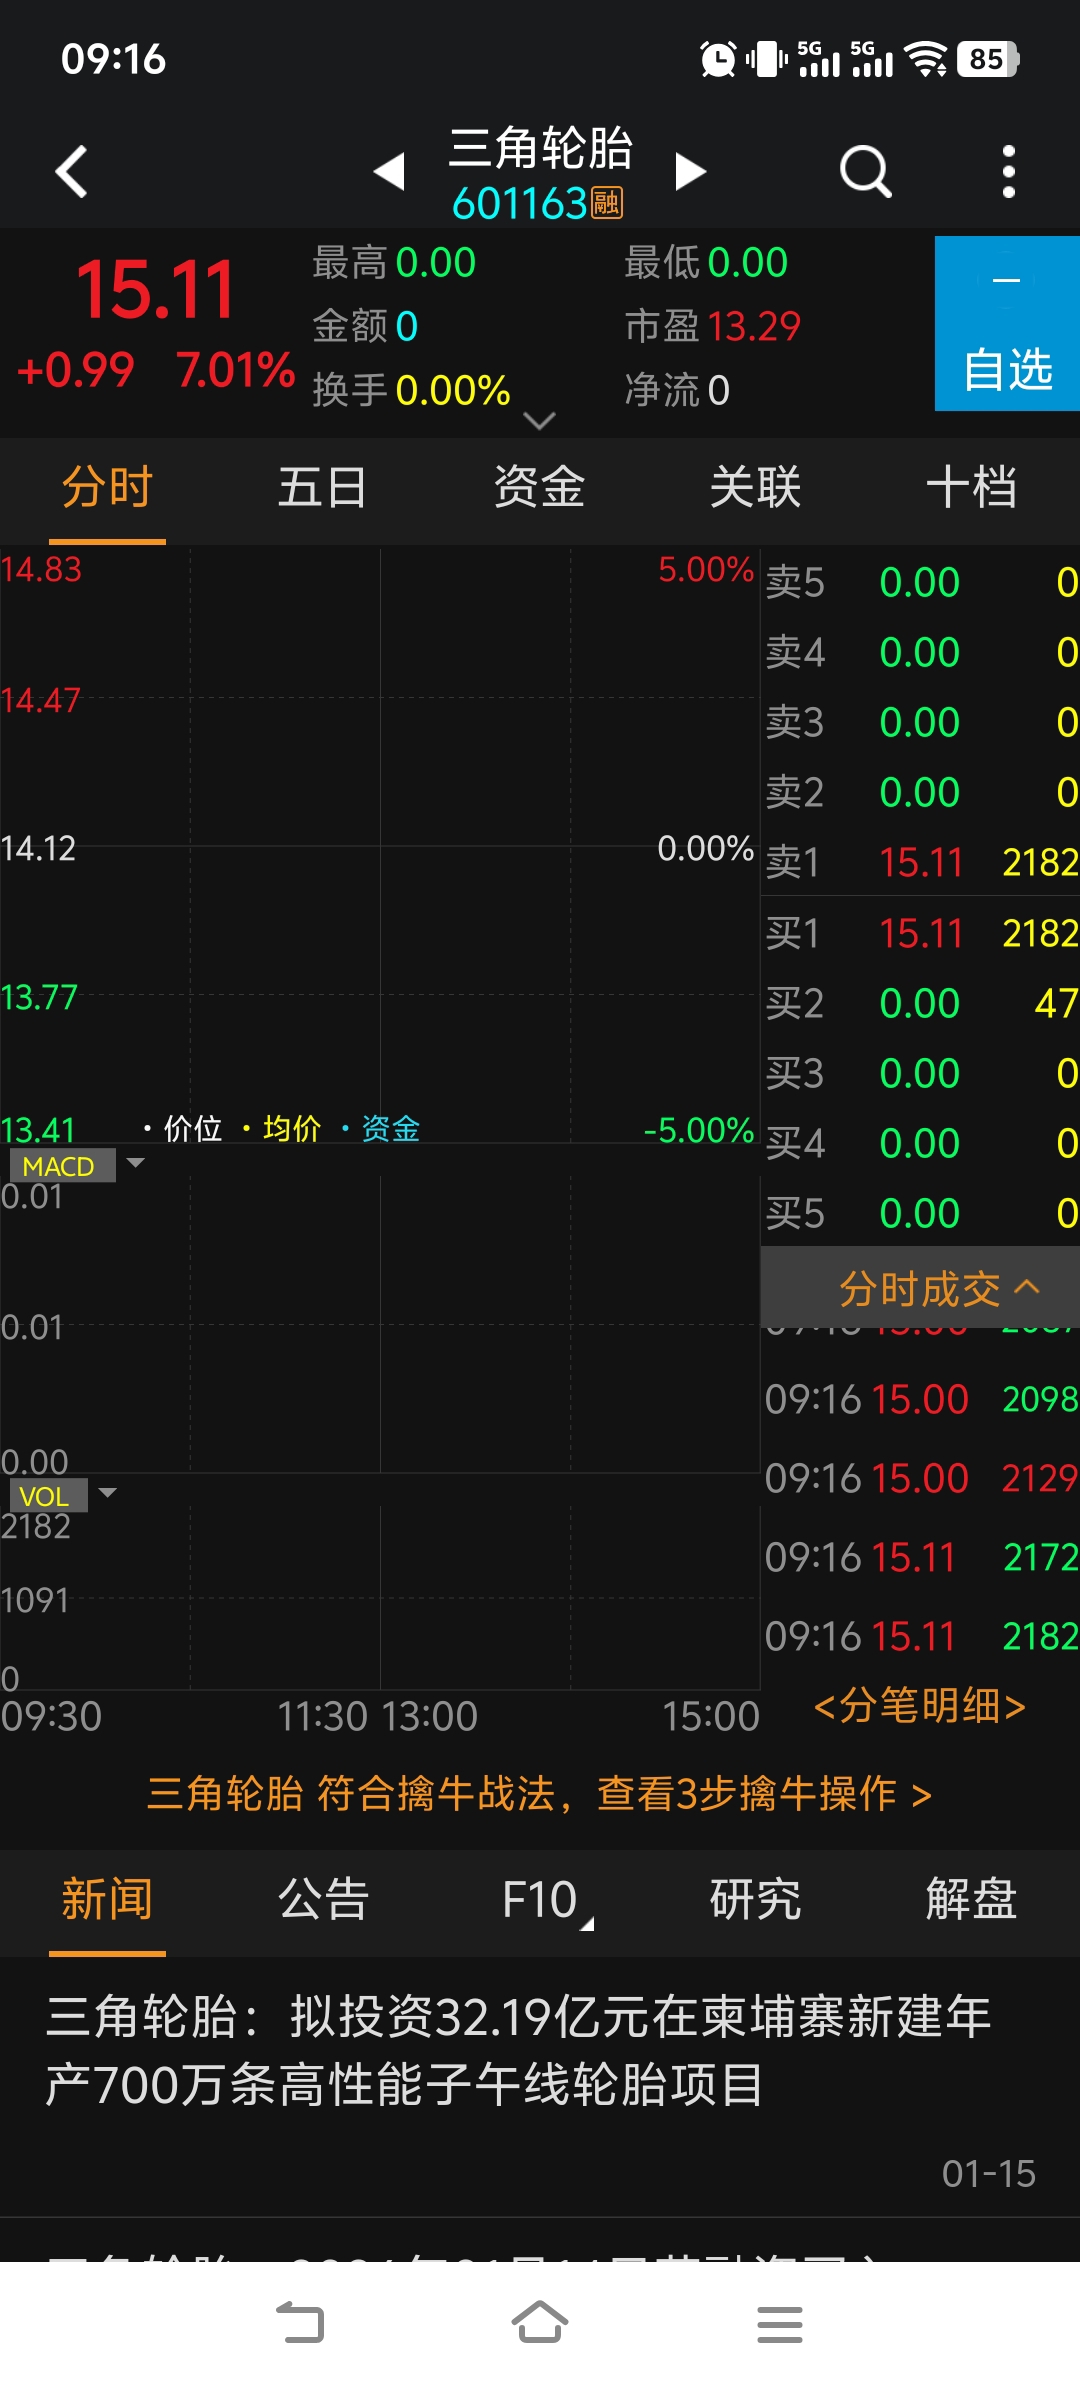Open the three-dot more menu
Image resolution: width=1080 pixels, height=2388 pixels.
[x=1008, y=172]
